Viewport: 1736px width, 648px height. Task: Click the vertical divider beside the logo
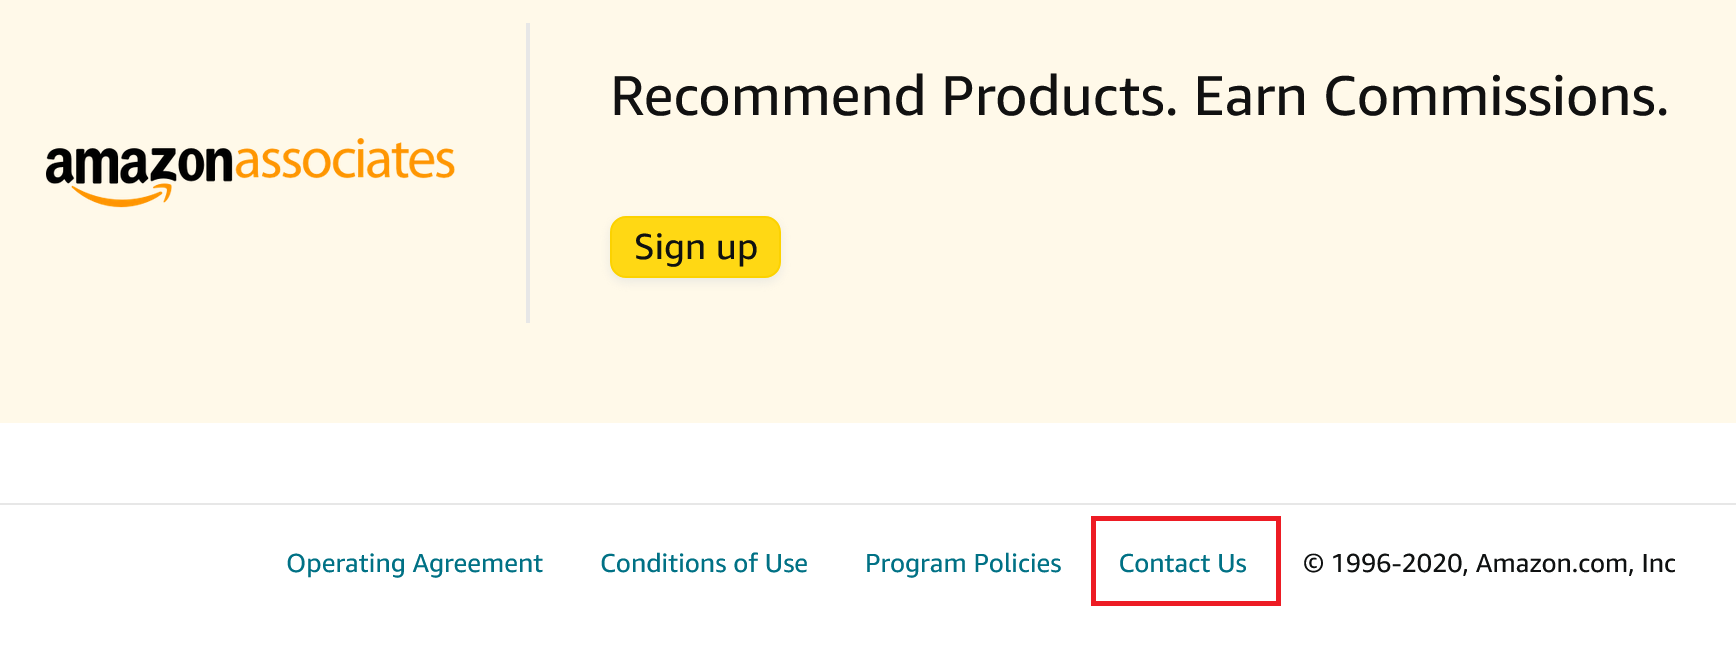coord(528,172)
